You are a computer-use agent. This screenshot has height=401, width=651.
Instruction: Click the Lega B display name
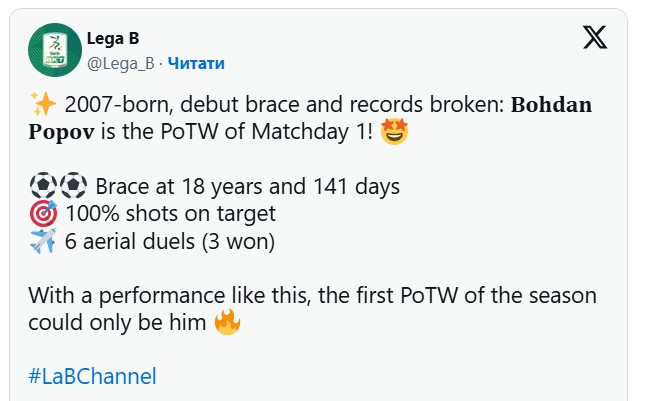point(113,39)
